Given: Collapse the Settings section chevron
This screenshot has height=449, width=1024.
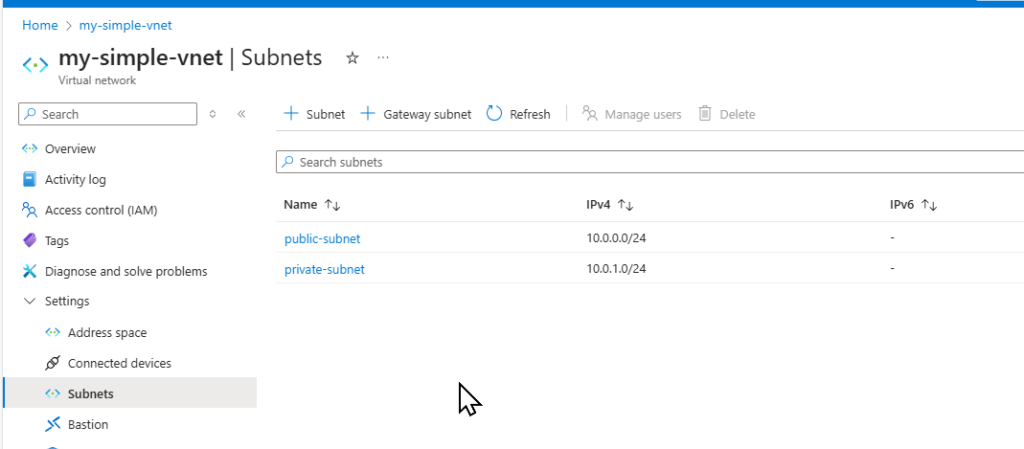Looking at the screenshot, I should point(29,302).
